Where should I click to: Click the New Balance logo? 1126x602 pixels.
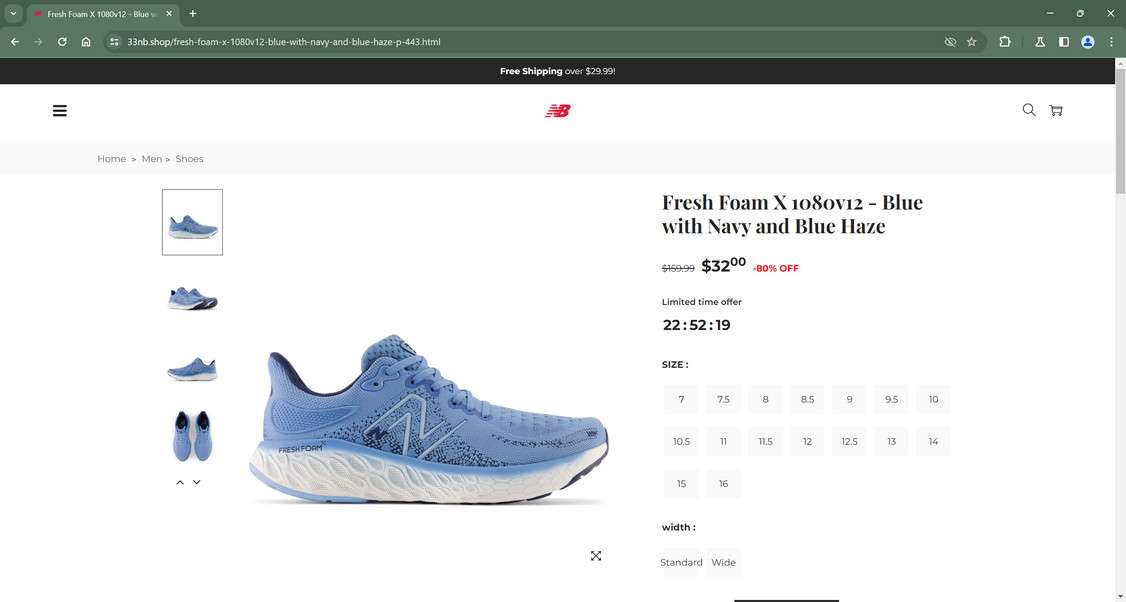(x=557, y=111)
